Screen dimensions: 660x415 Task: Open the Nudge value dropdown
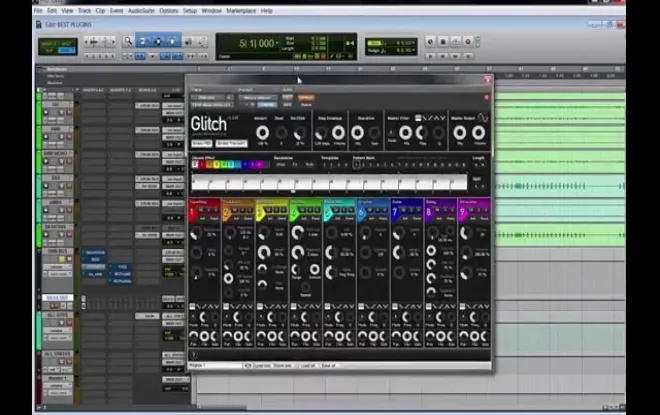click(x=414, y=51)
